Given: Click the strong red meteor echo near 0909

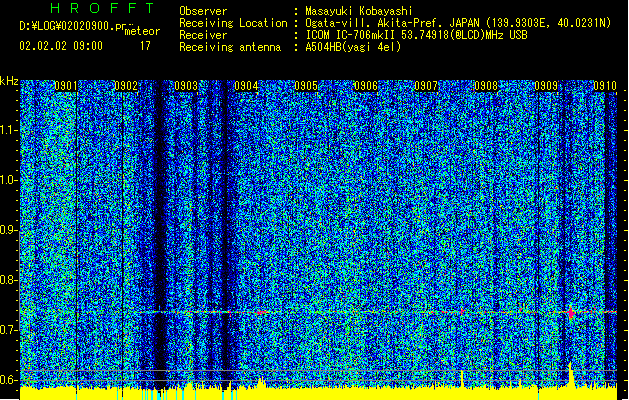Looking at the screenshot, I should [571, 312].
